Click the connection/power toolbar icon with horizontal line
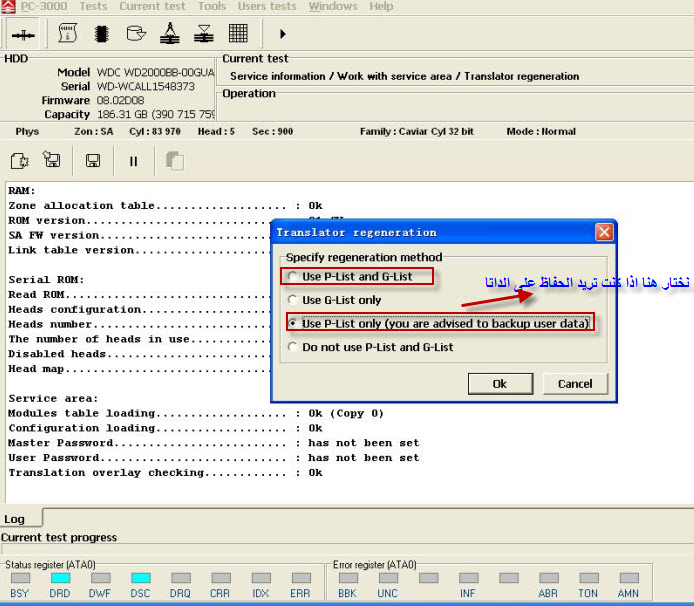The height and width of the screenshot is (606, 694). 23,35
